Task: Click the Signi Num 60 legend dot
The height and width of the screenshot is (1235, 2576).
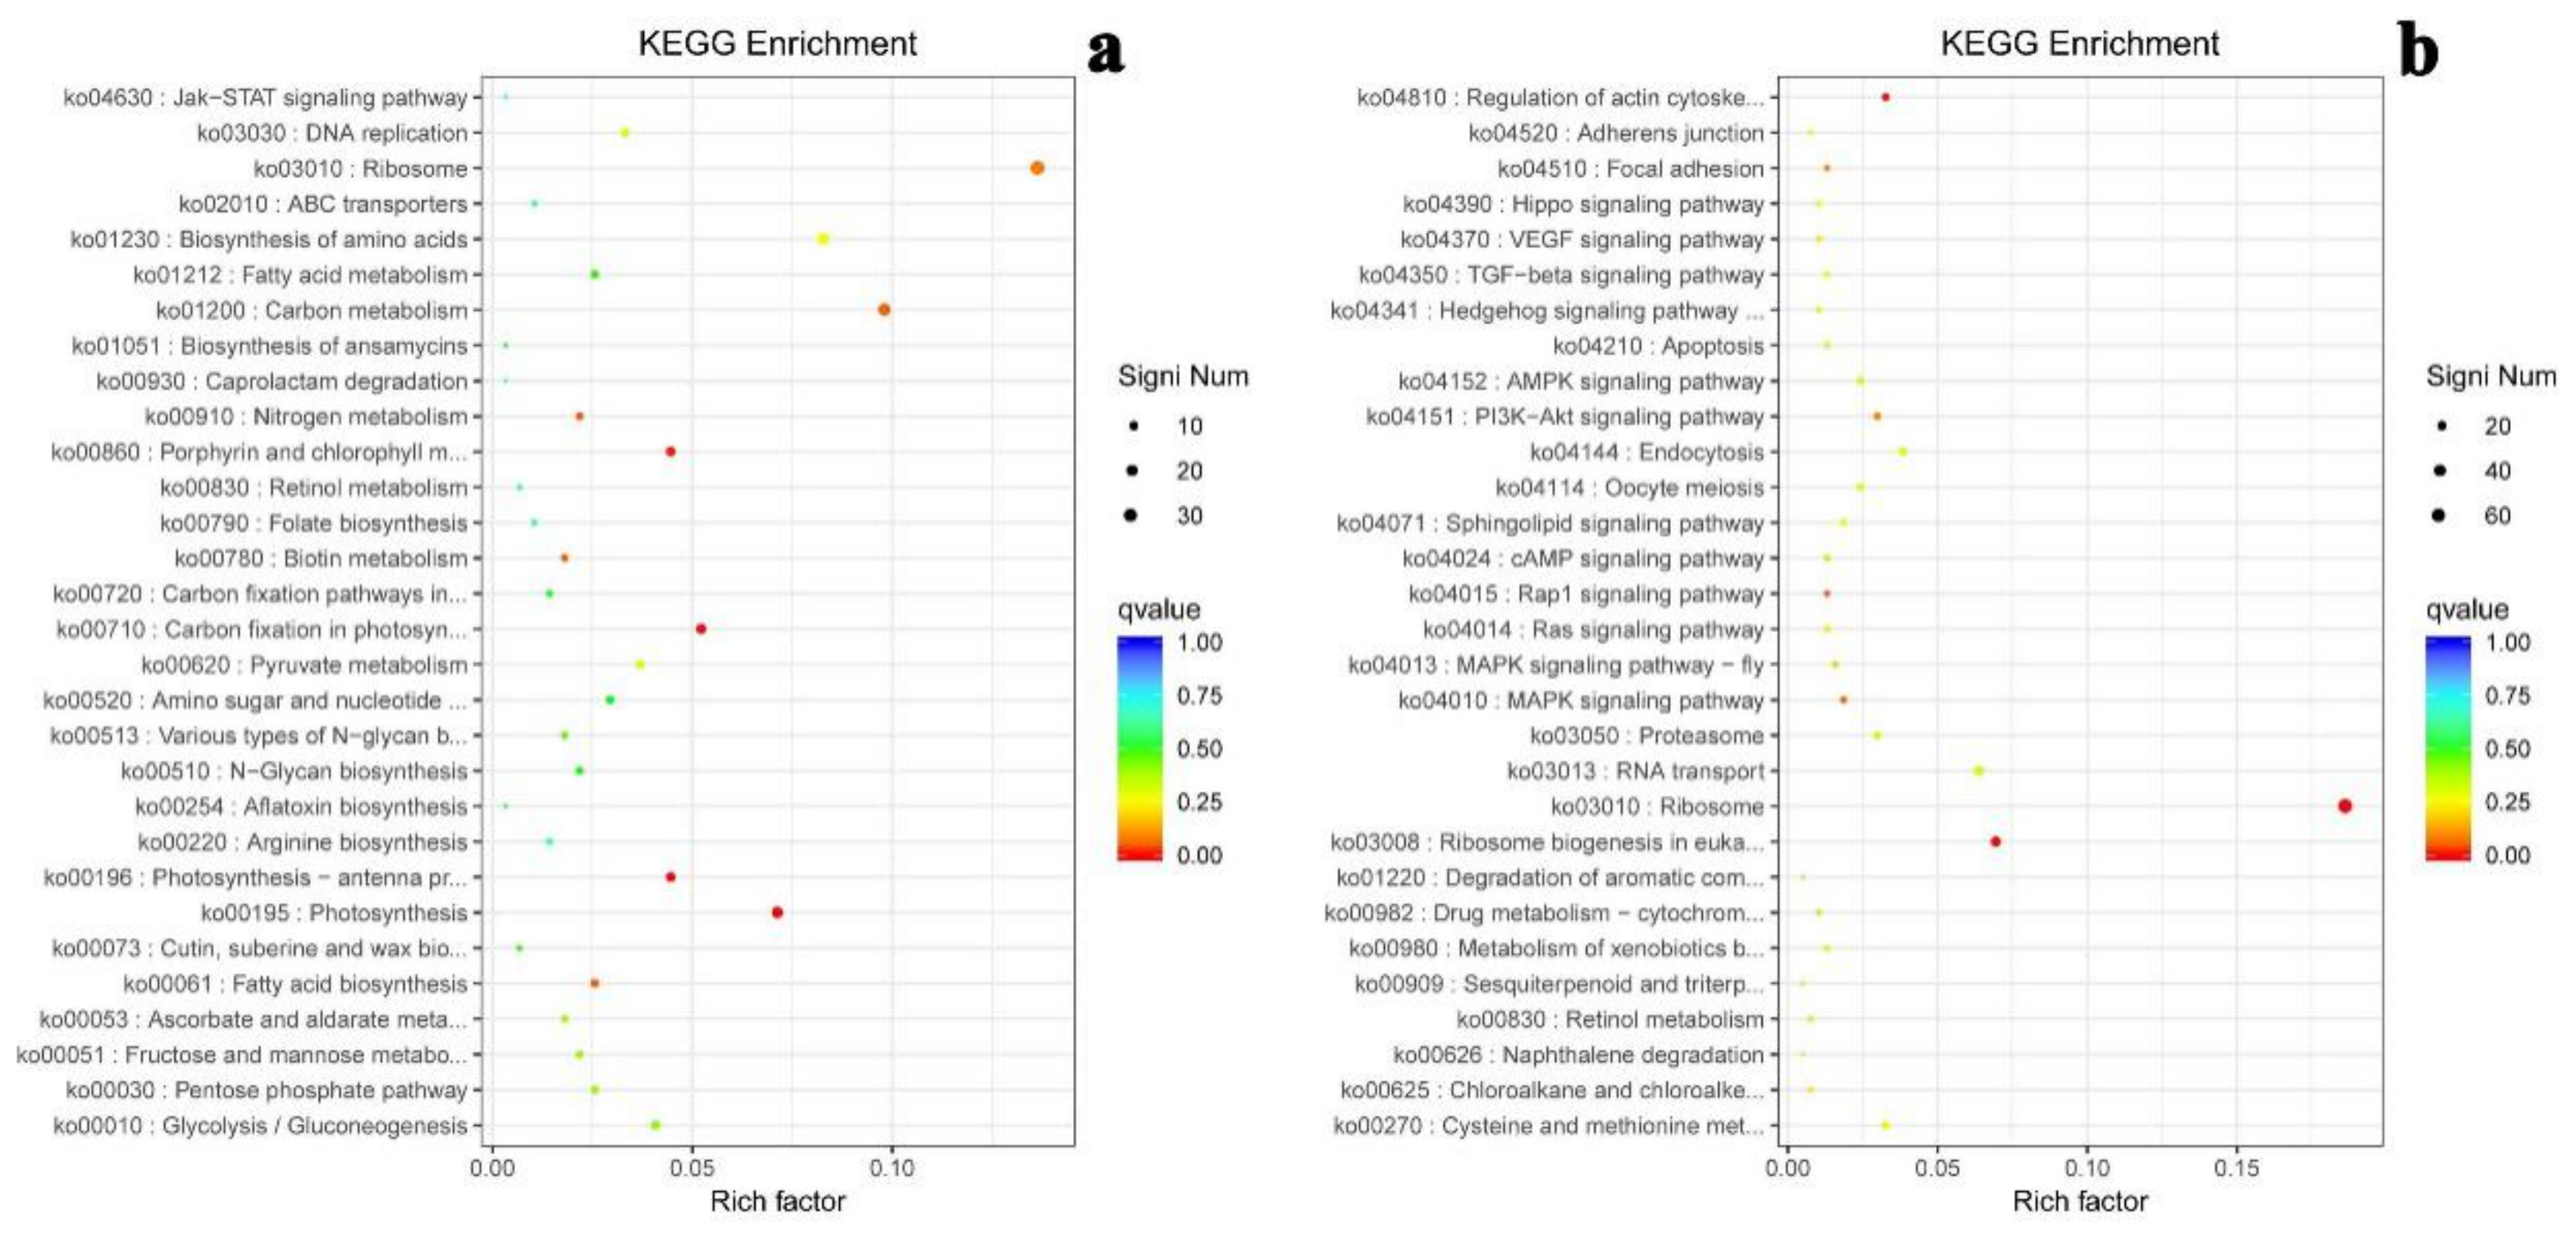Action: (x=2439, y=516)
